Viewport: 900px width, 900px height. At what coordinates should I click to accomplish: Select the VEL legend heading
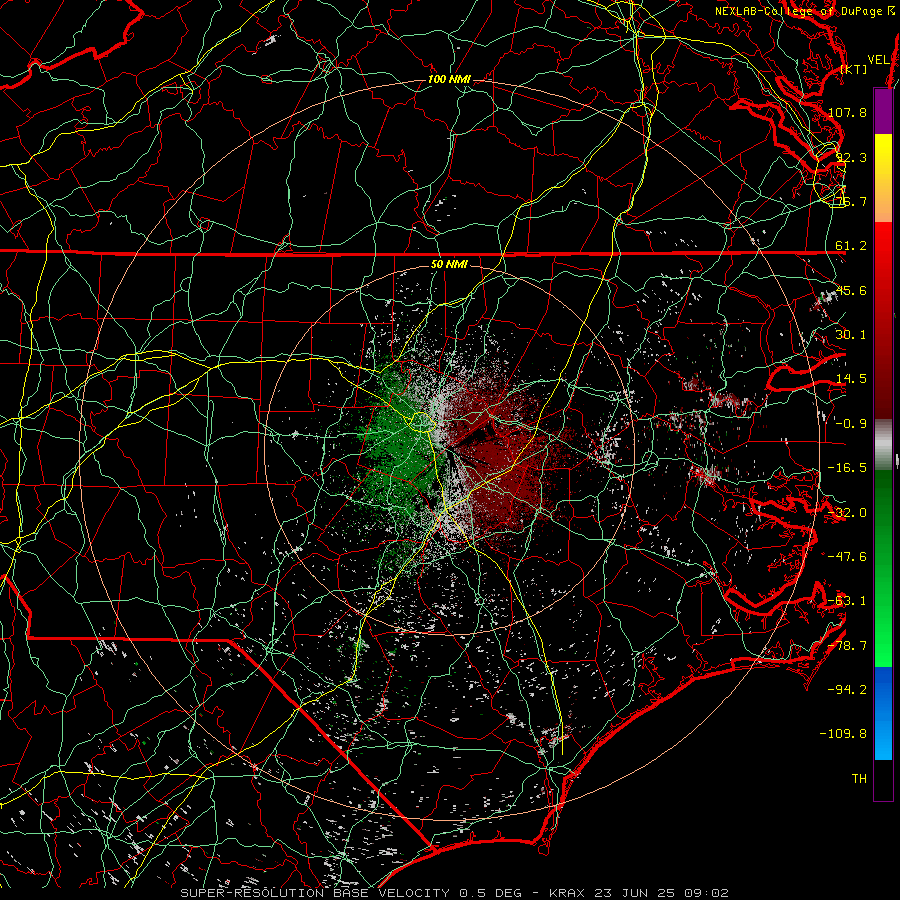[x=879, y=60]
